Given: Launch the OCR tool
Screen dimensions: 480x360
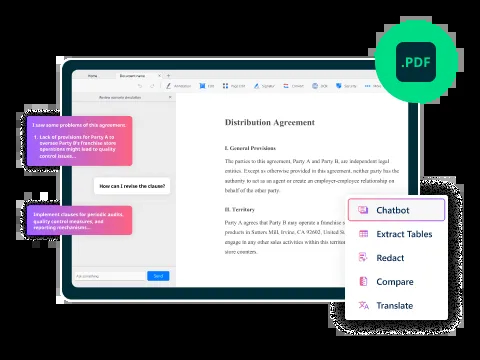Looking at the screenshot, I should point(320,86).
